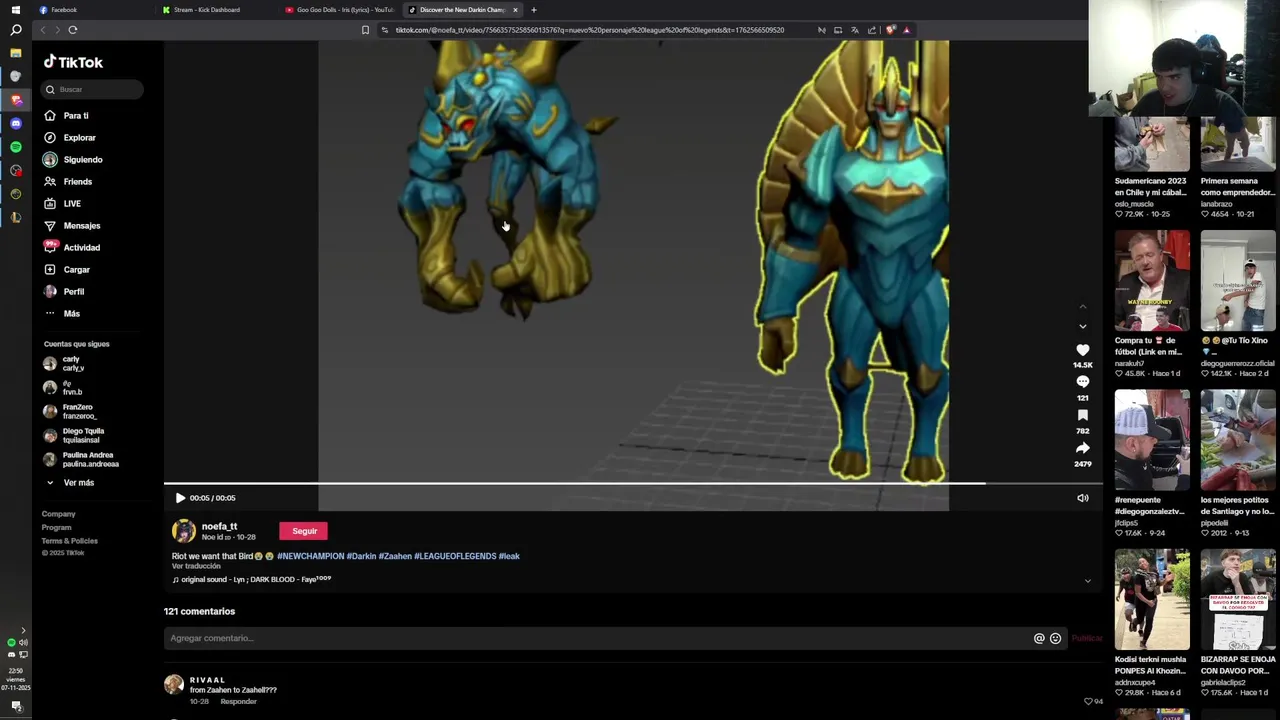1280x720 pixels.
Task: Reload the page
Action: (x=73, y=30)
